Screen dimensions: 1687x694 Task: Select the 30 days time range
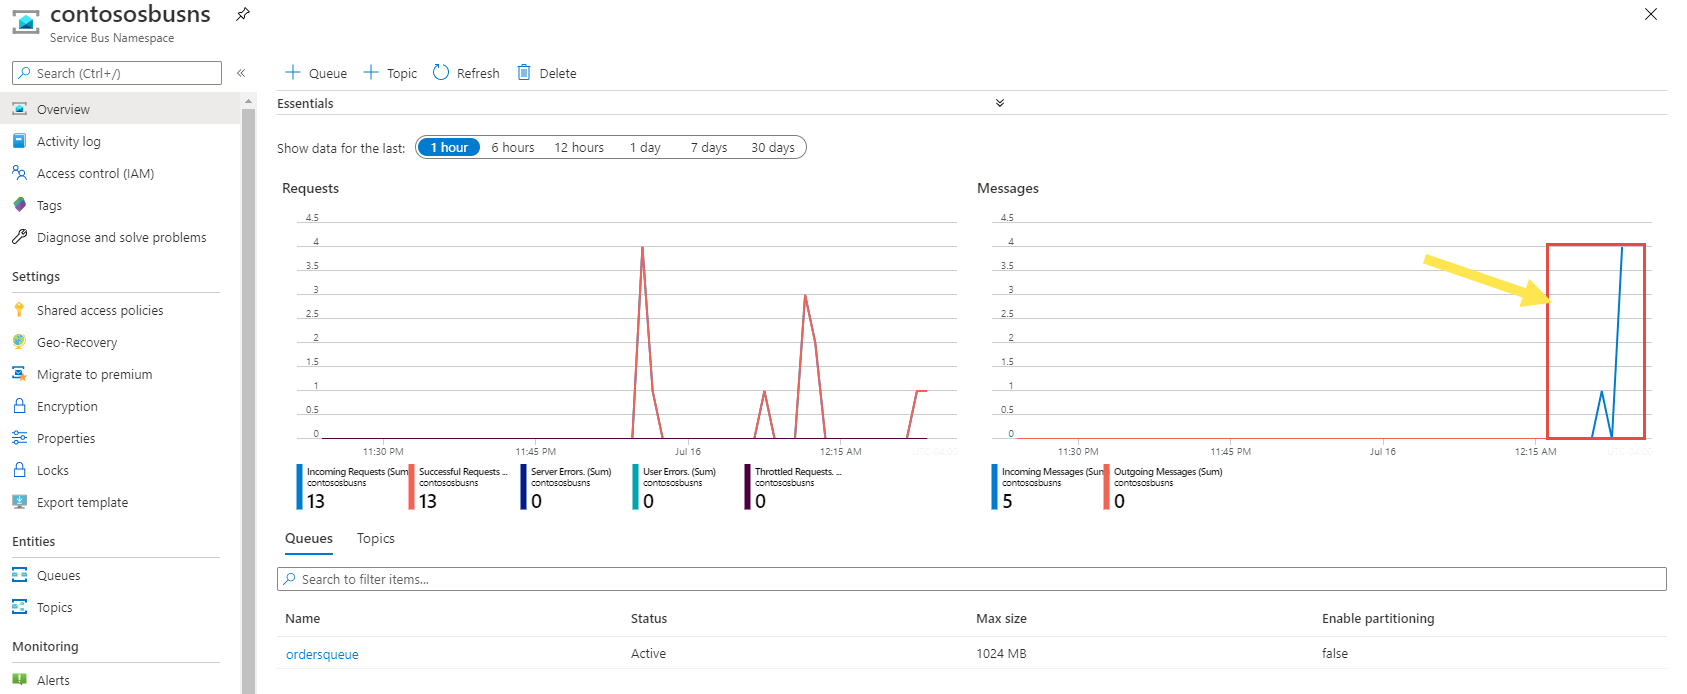(772, 148)
